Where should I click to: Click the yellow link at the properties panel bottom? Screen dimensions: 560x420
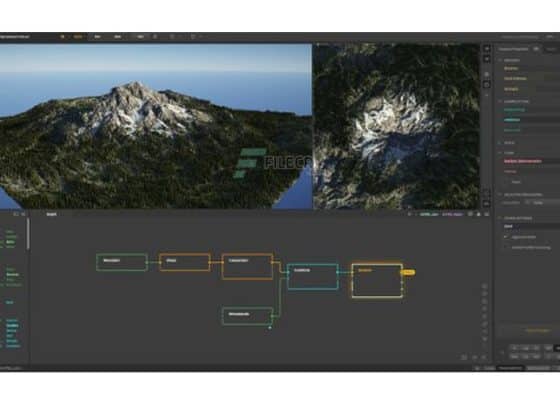(538, 331)
